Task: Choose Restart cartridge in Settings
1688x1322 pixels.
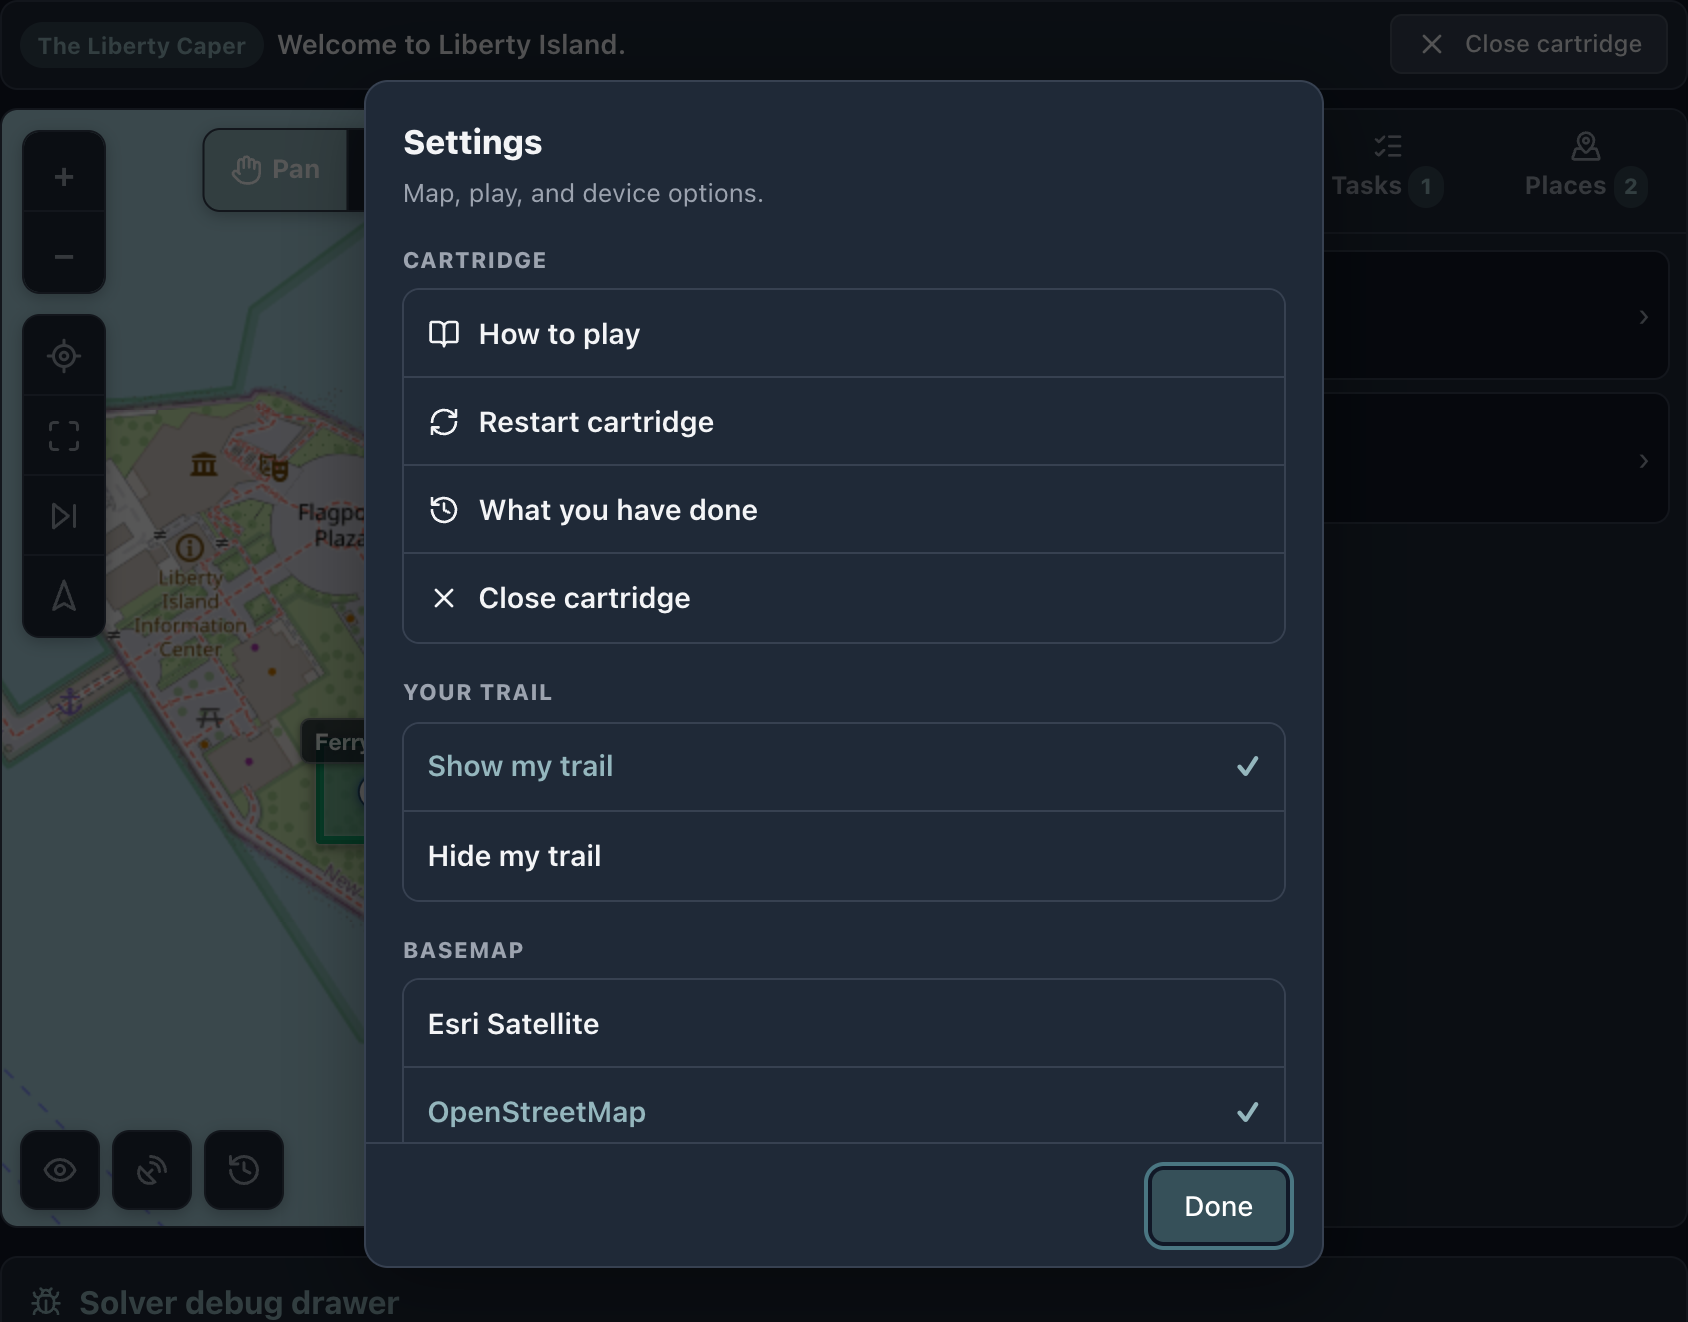Action: pos(844,422)
